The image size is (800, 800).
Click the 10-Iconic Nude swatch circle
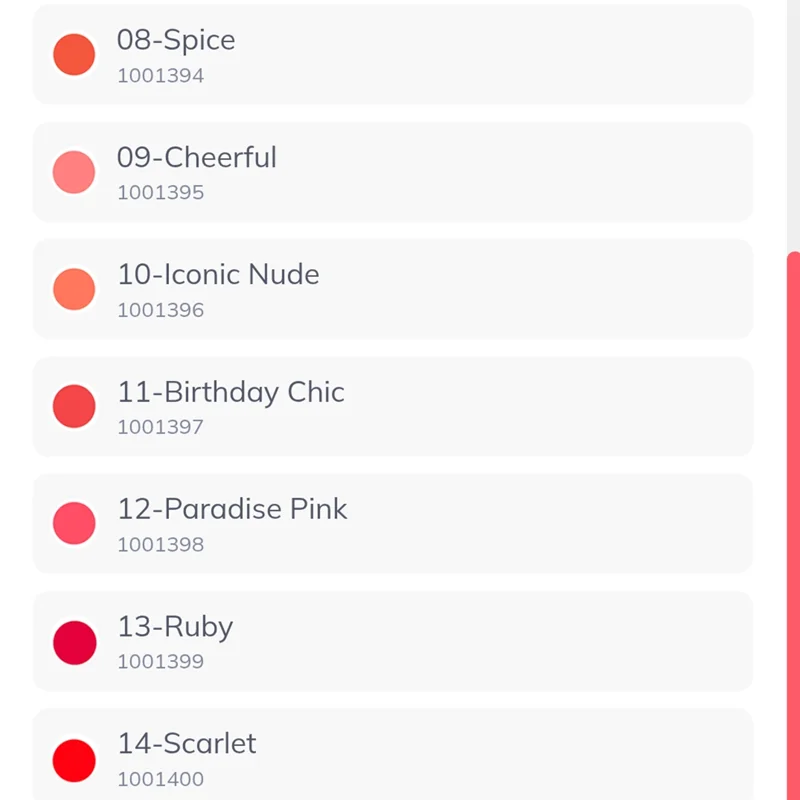[x=74, y=289]
